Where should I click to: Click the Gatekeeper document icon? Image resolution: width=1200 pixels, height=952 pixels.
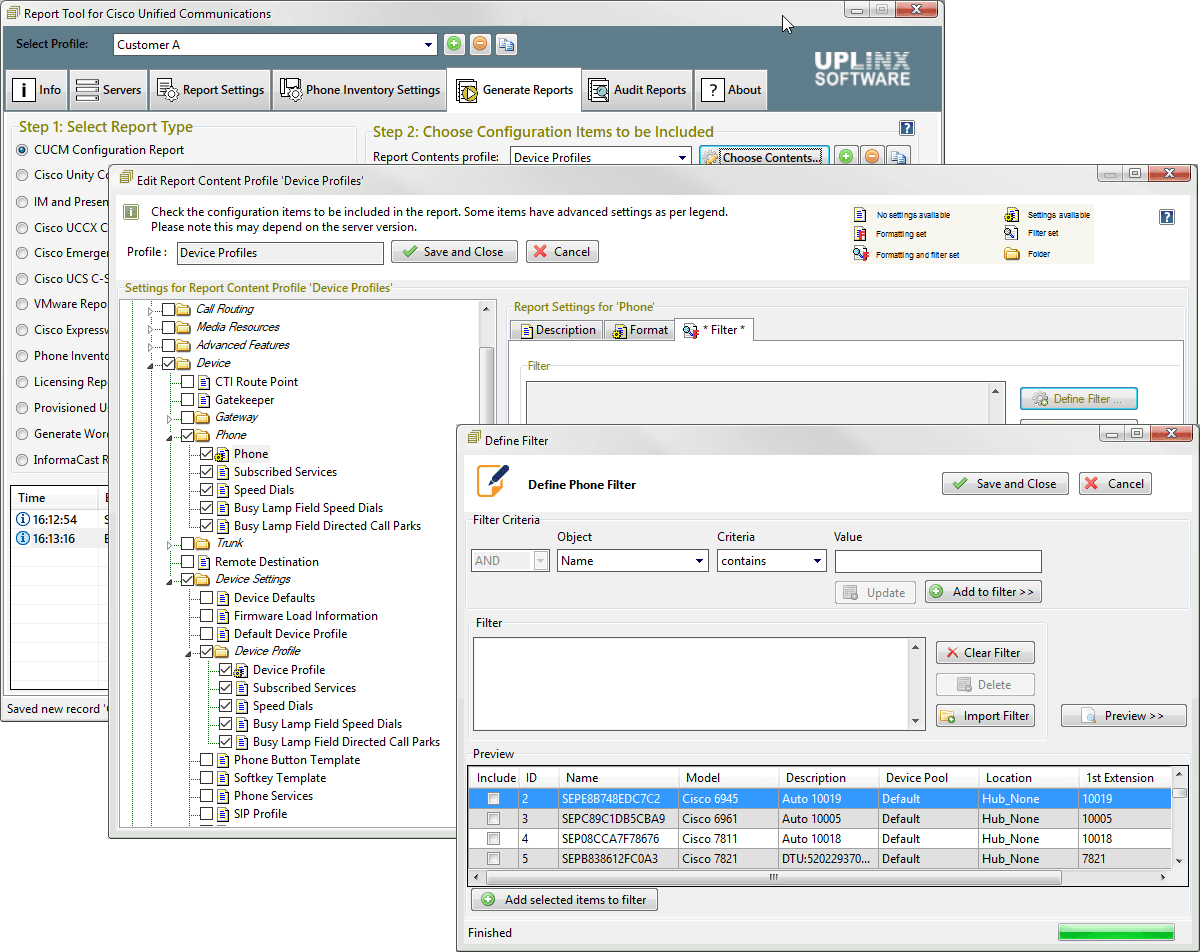pyautogui.click(x=205, y=400)
